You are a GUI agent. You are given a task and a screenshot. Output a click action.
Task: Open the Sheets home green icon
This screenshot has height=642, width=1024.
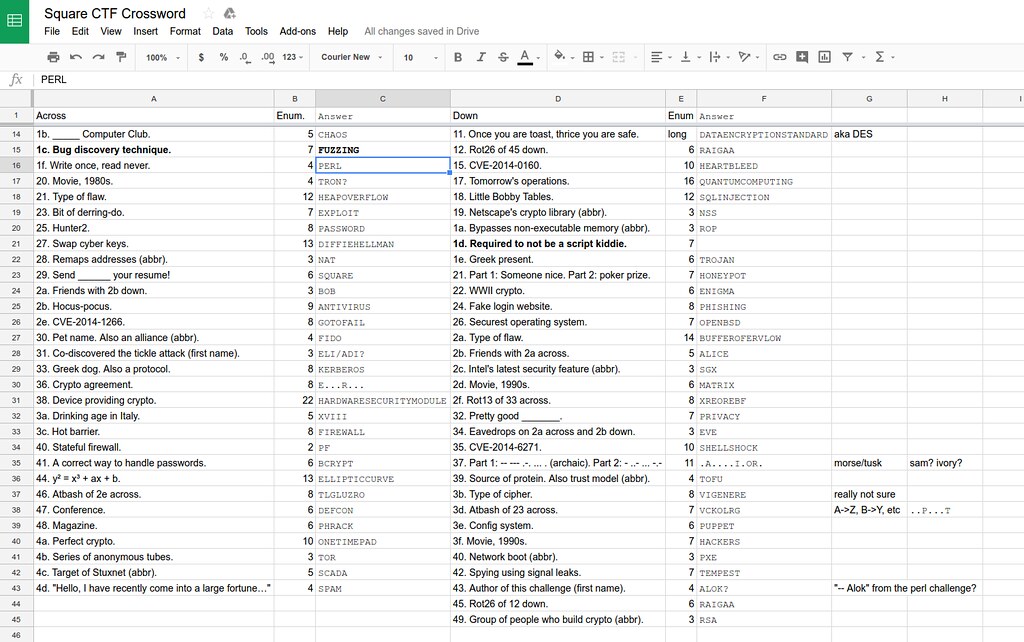[x=14, y=21]
